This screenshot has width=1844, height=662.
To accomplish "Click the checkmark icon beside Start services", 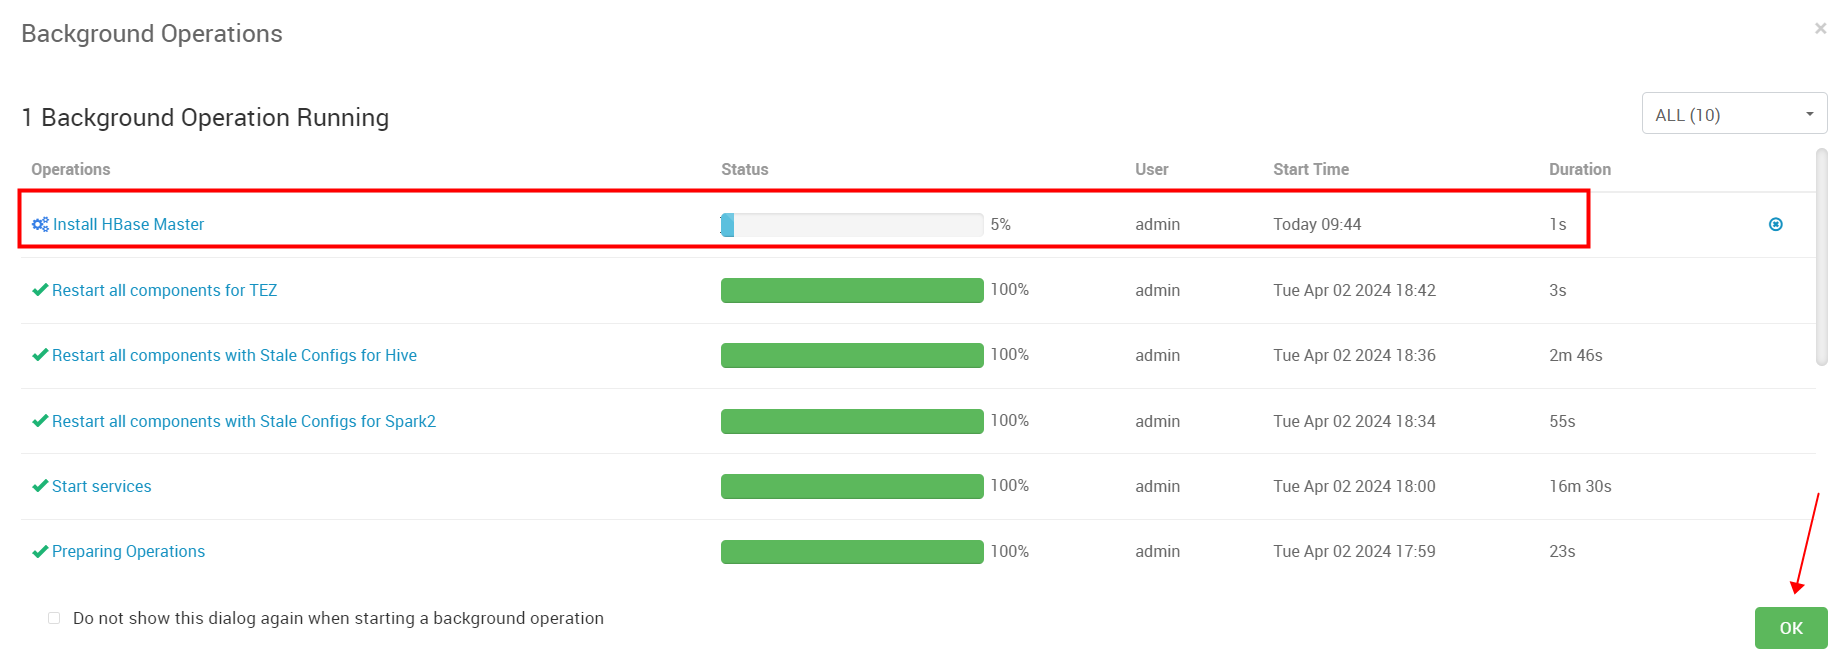I will [x=40, y=486].
